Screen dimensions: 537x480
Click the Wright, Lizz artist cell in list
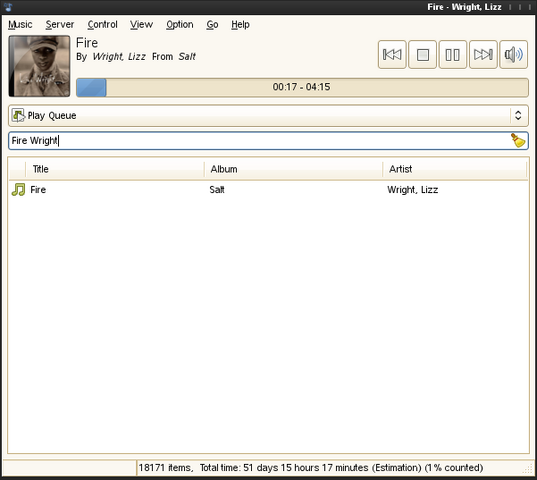pos(412,190)
